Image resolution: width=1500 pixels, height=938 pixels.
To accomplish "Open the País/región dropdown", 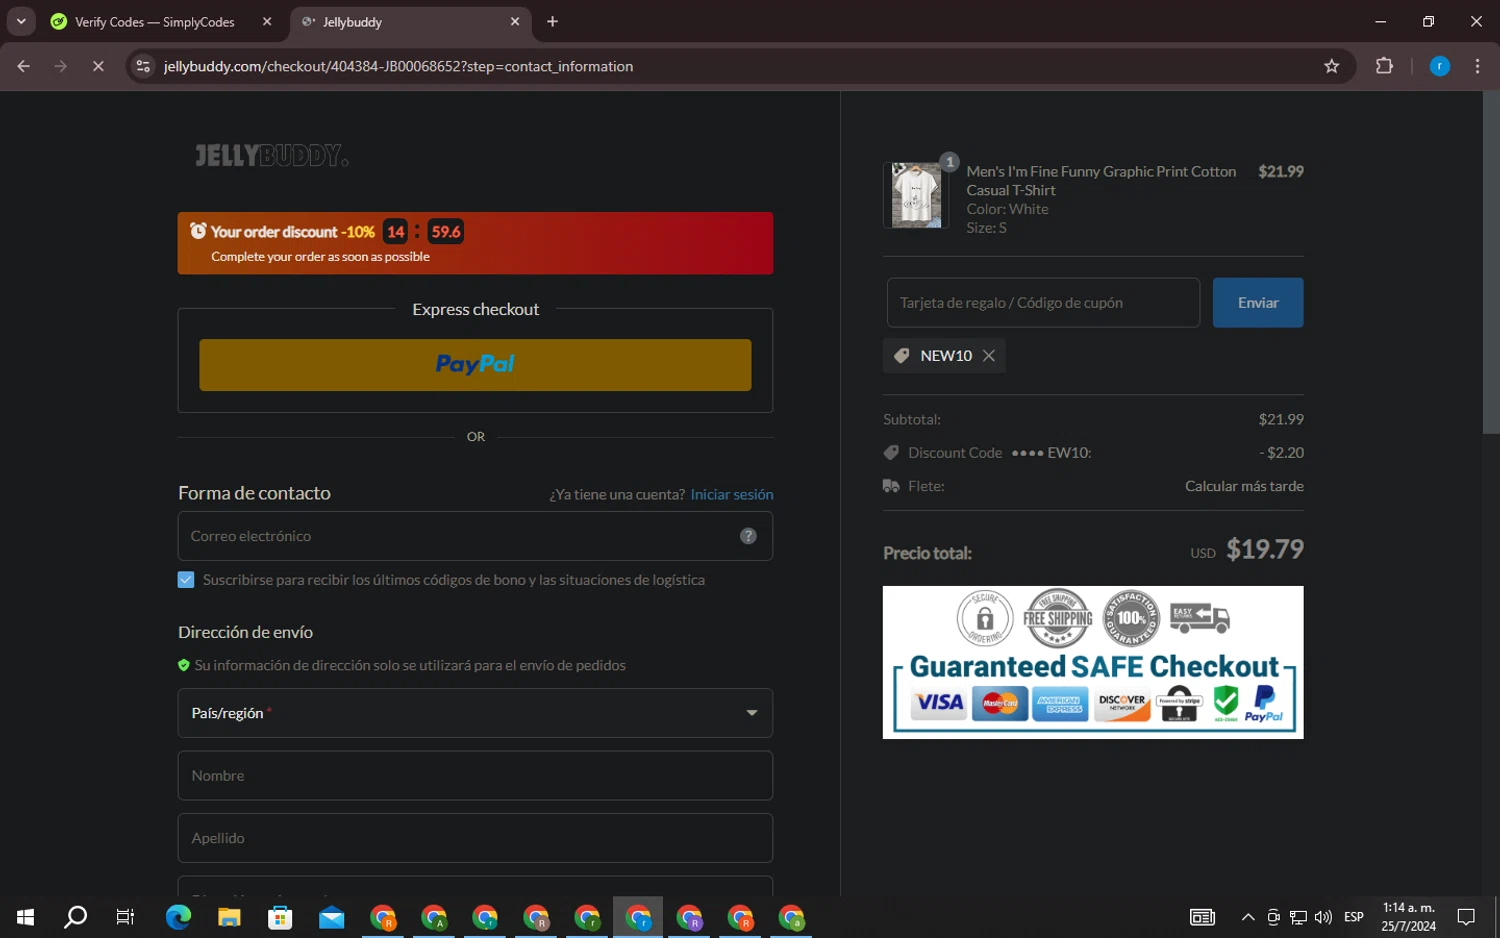I will click(475, 713).
